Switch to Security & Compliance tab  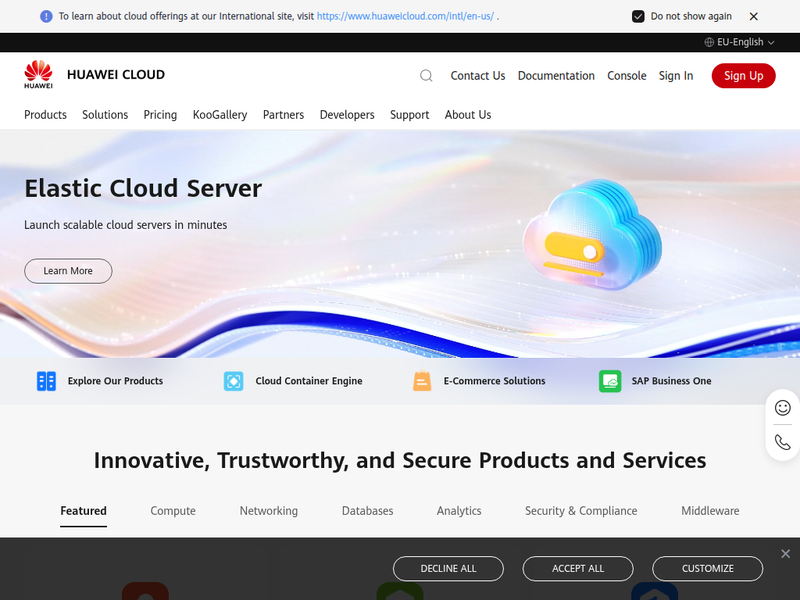[581, 511]
